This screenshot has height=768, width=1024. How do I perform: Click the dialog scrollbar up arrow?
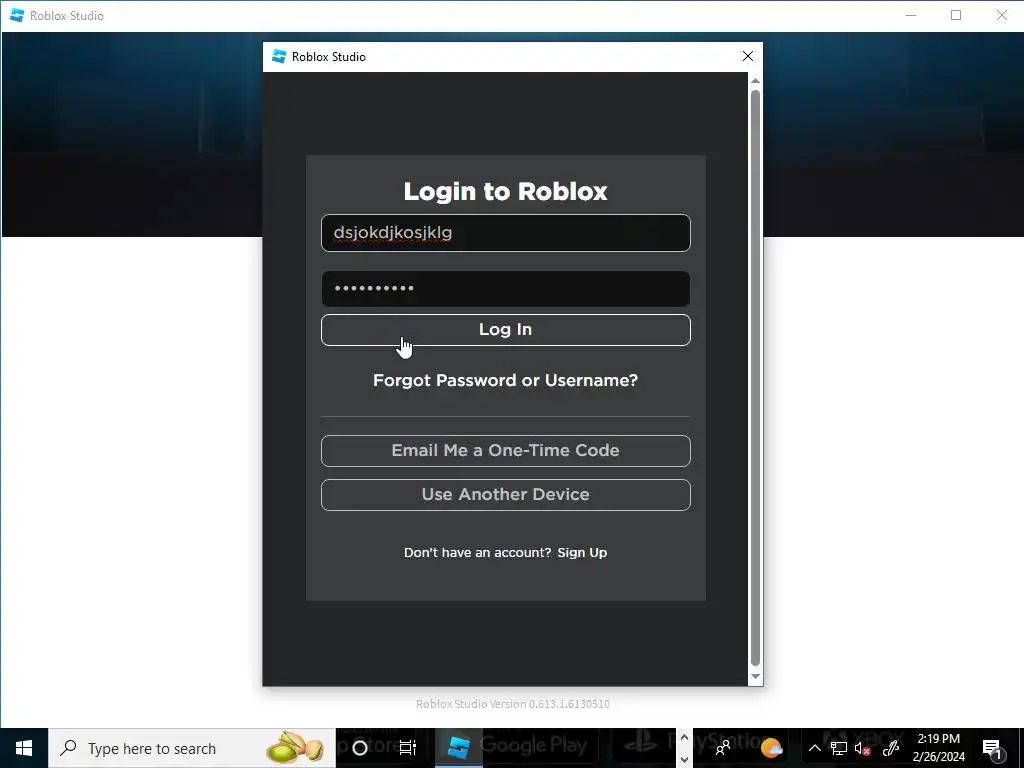point(755,81)
